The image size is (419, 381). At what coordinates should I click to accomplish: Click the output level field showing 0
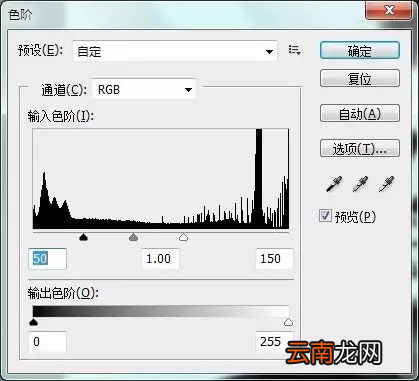[47, 342]
